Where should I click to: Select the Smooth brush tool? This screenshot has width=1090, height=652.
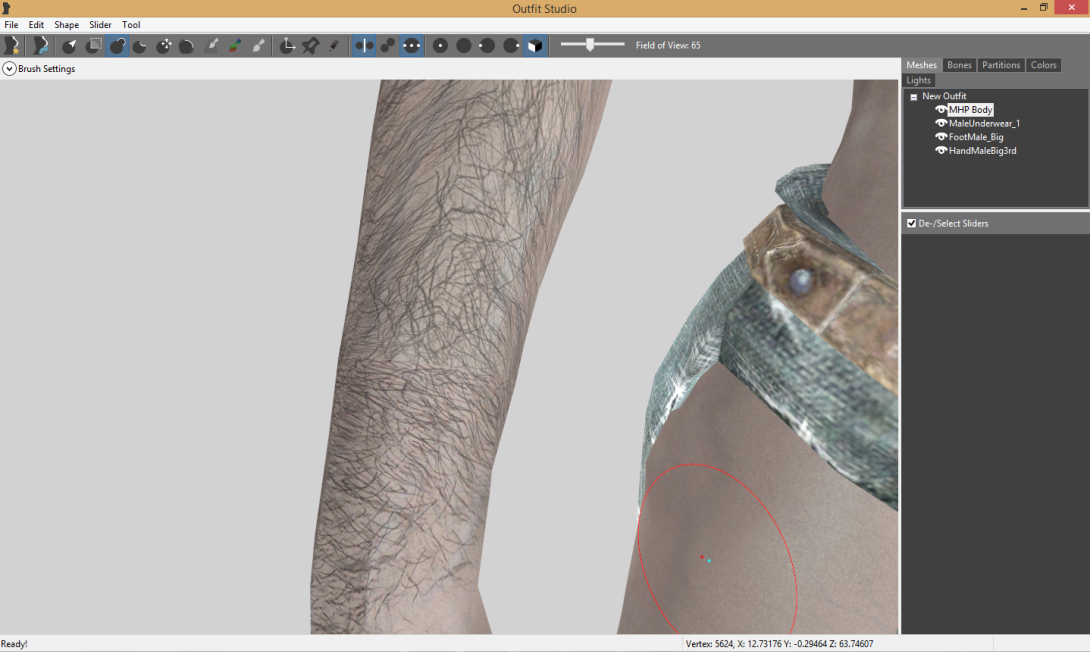[x=187, y=46]
